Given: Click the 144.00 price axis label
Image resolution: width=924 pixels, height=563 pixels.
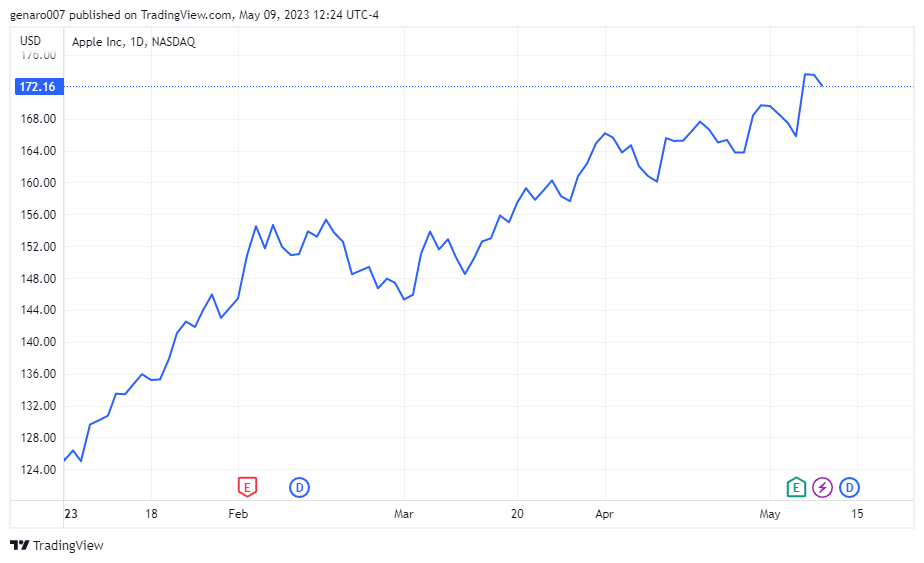Looking at the screenshot, I should click(38, 310).
